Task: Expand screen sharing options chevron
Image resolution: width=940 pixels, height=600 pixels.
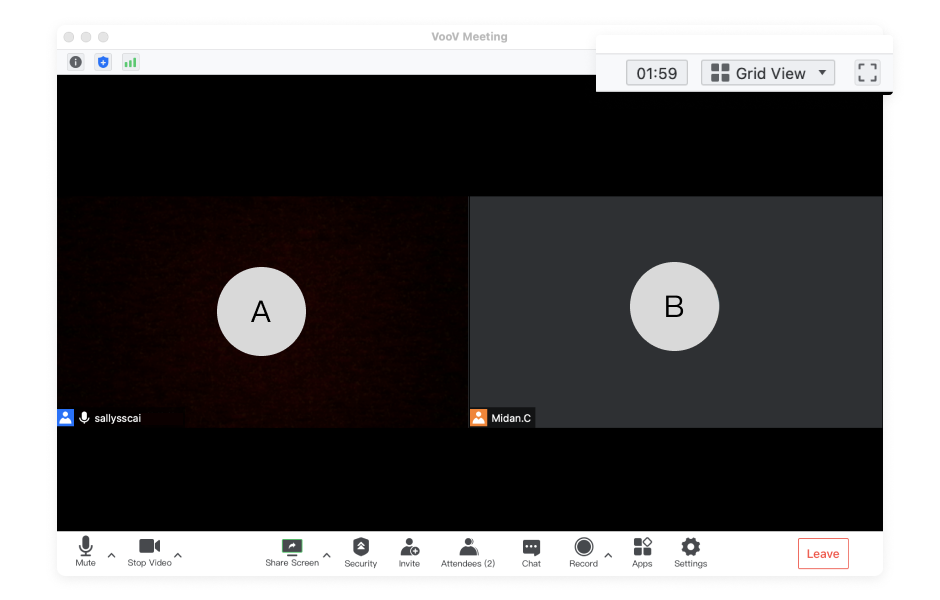Action: pyautogui.click(x=327, y=555)
